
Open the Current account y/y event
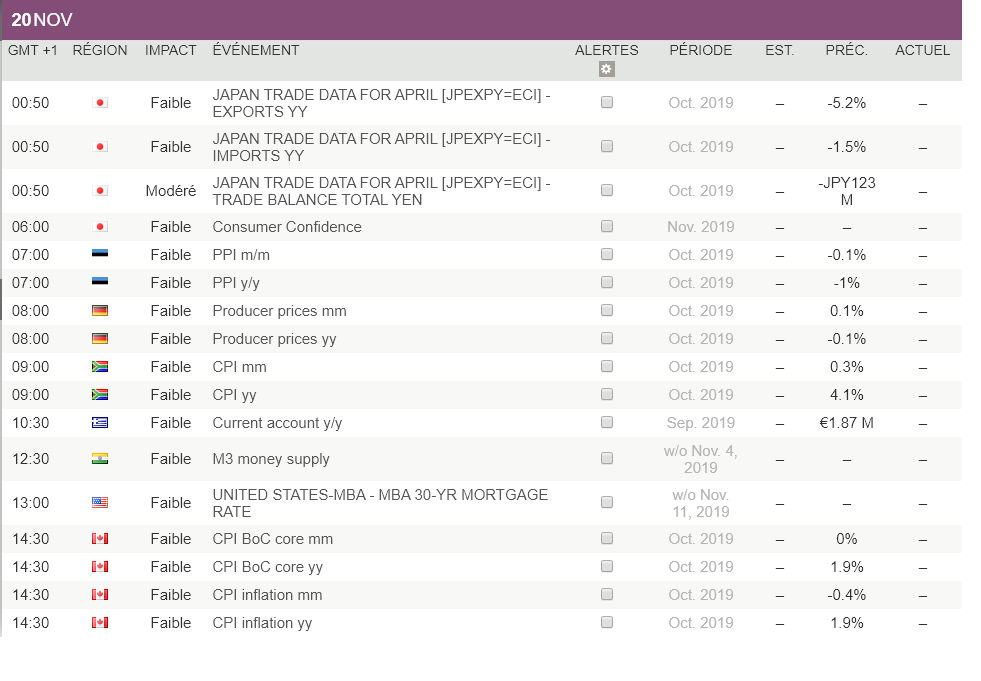[277, 423]
